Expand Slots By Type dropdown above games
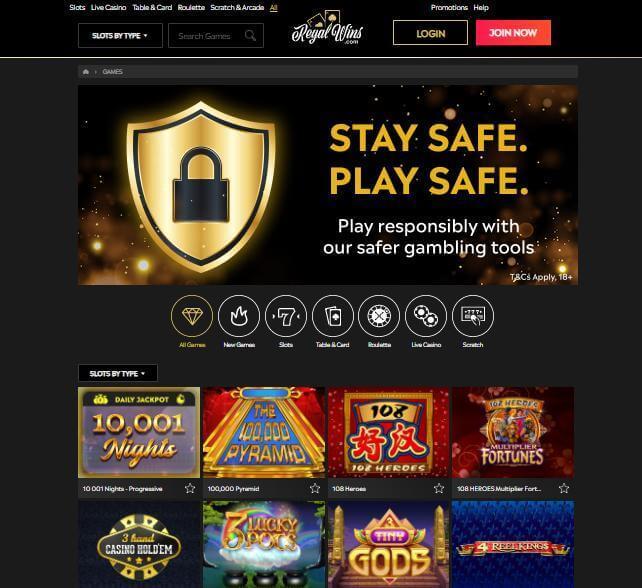Image resolution: width=642 pixels, height=588 pixels. click(118, 373)
